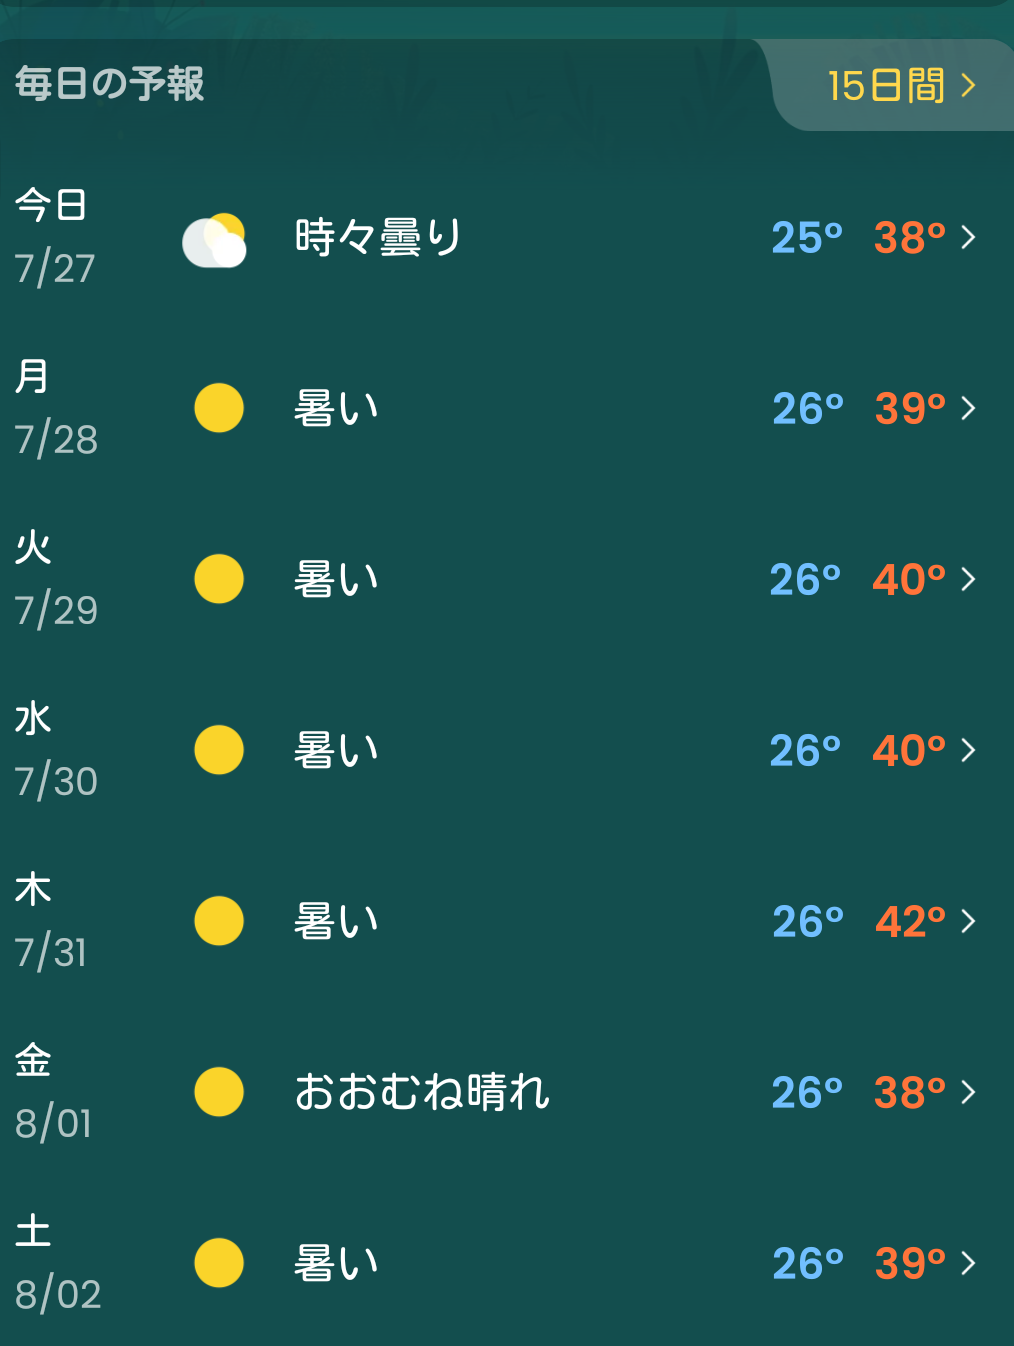Expand the 7/28 Monday forecast chevron
This screenshot has width=1014, height=1346.
click(x=968, y=408)
